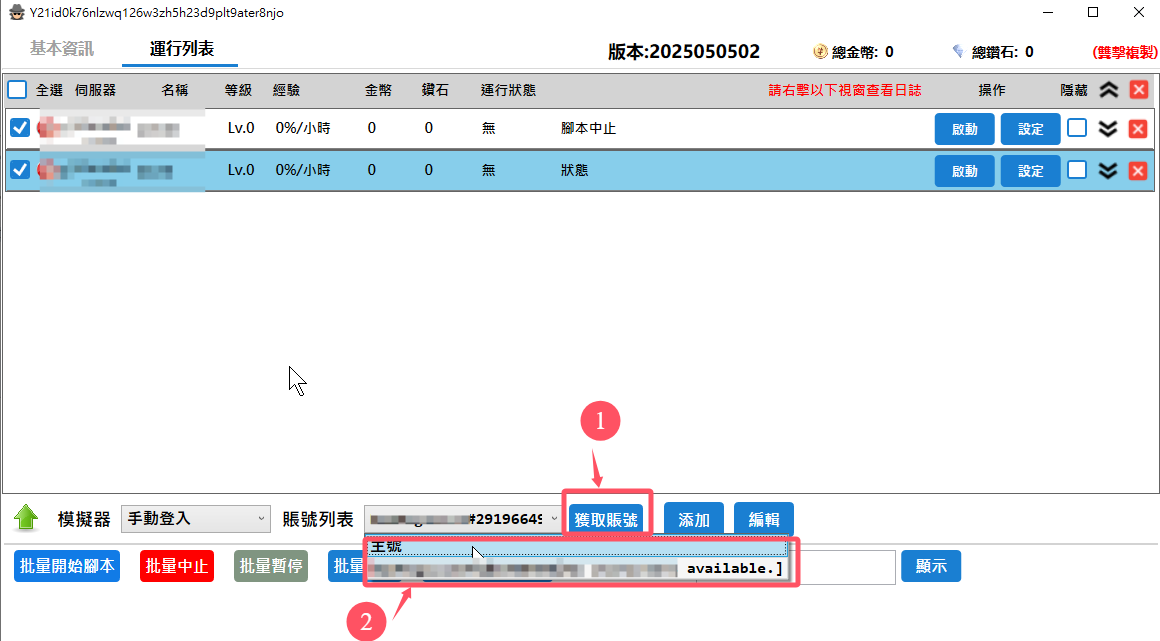This screenshot has height=641, width=1160.
Task: Select 主號 in the account dropdown list
Action: coord(578,548)
